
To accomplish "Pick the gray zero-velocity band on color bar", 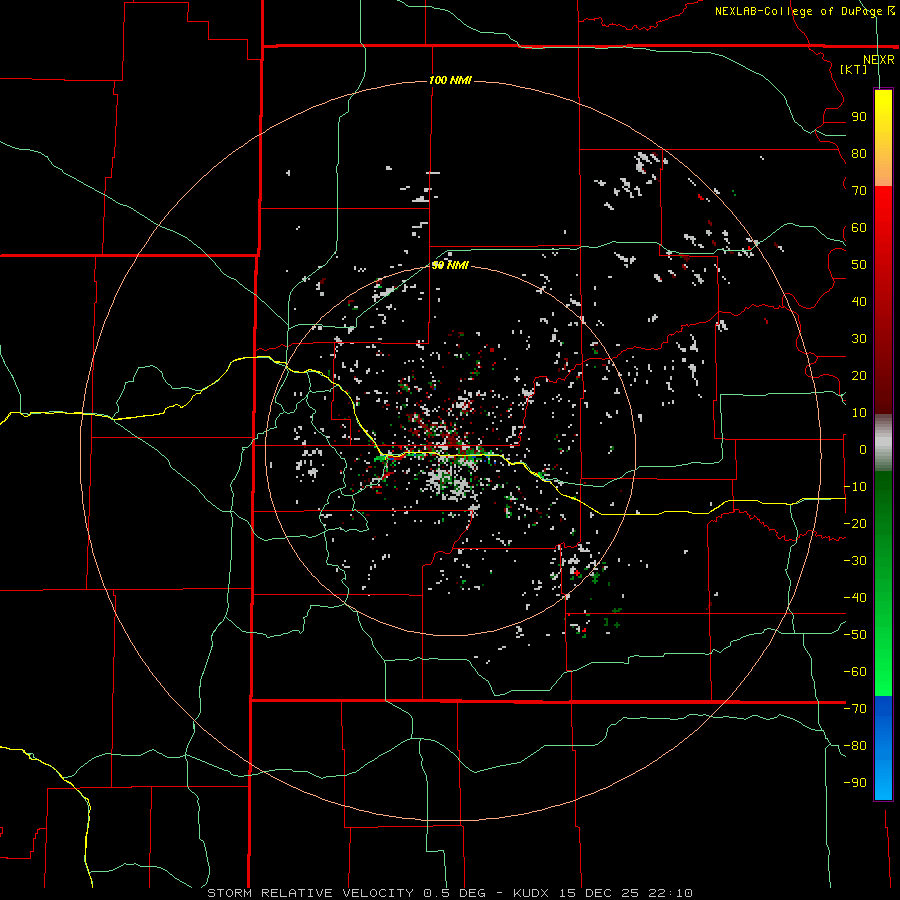I will point(883,443).
